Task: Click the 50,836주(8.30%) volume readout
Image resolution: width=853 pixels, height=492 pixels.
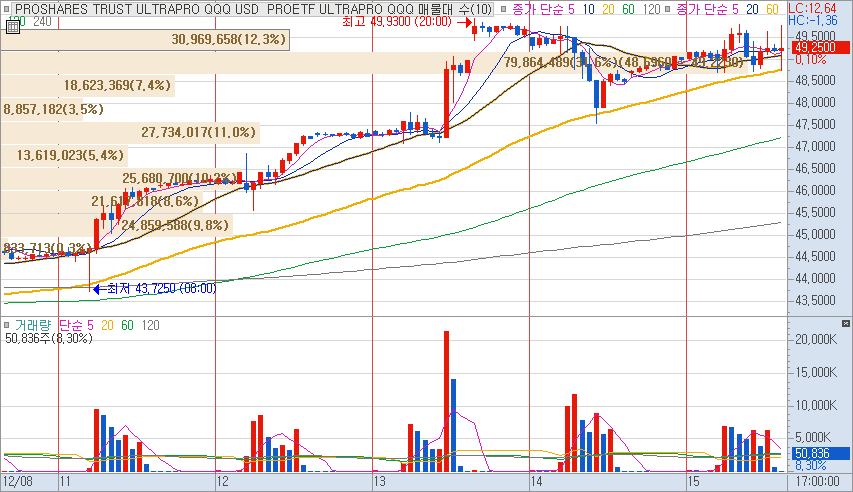Action: point(49,338)
